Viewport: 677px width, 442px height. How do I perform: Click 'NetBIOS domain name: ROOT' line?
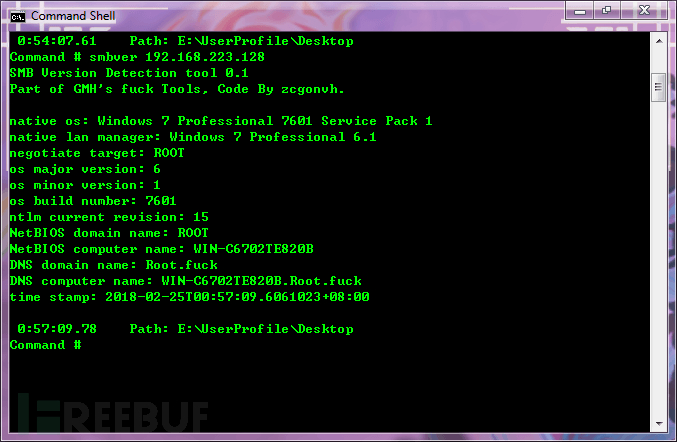click(109, 233)
